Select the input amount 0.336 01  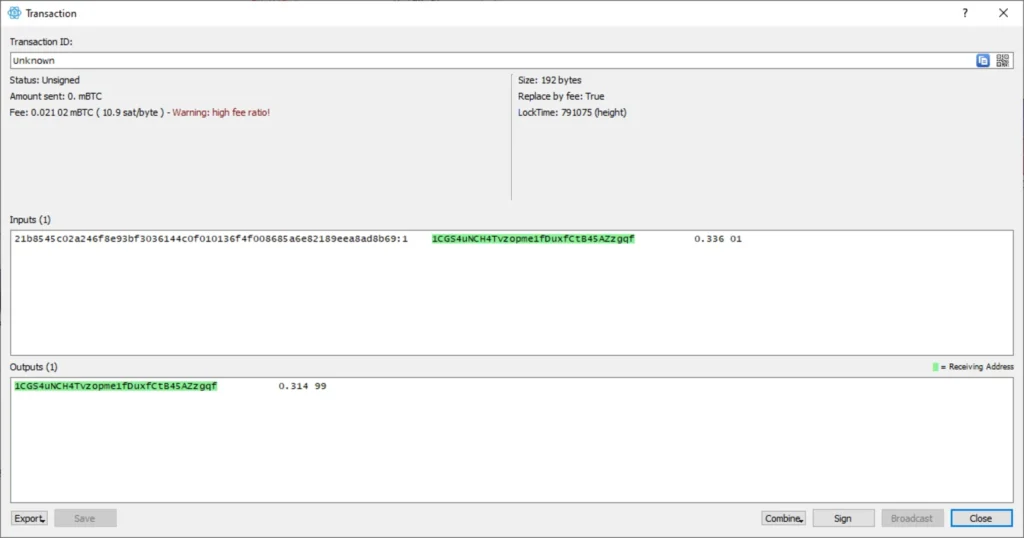click(718, 239)
